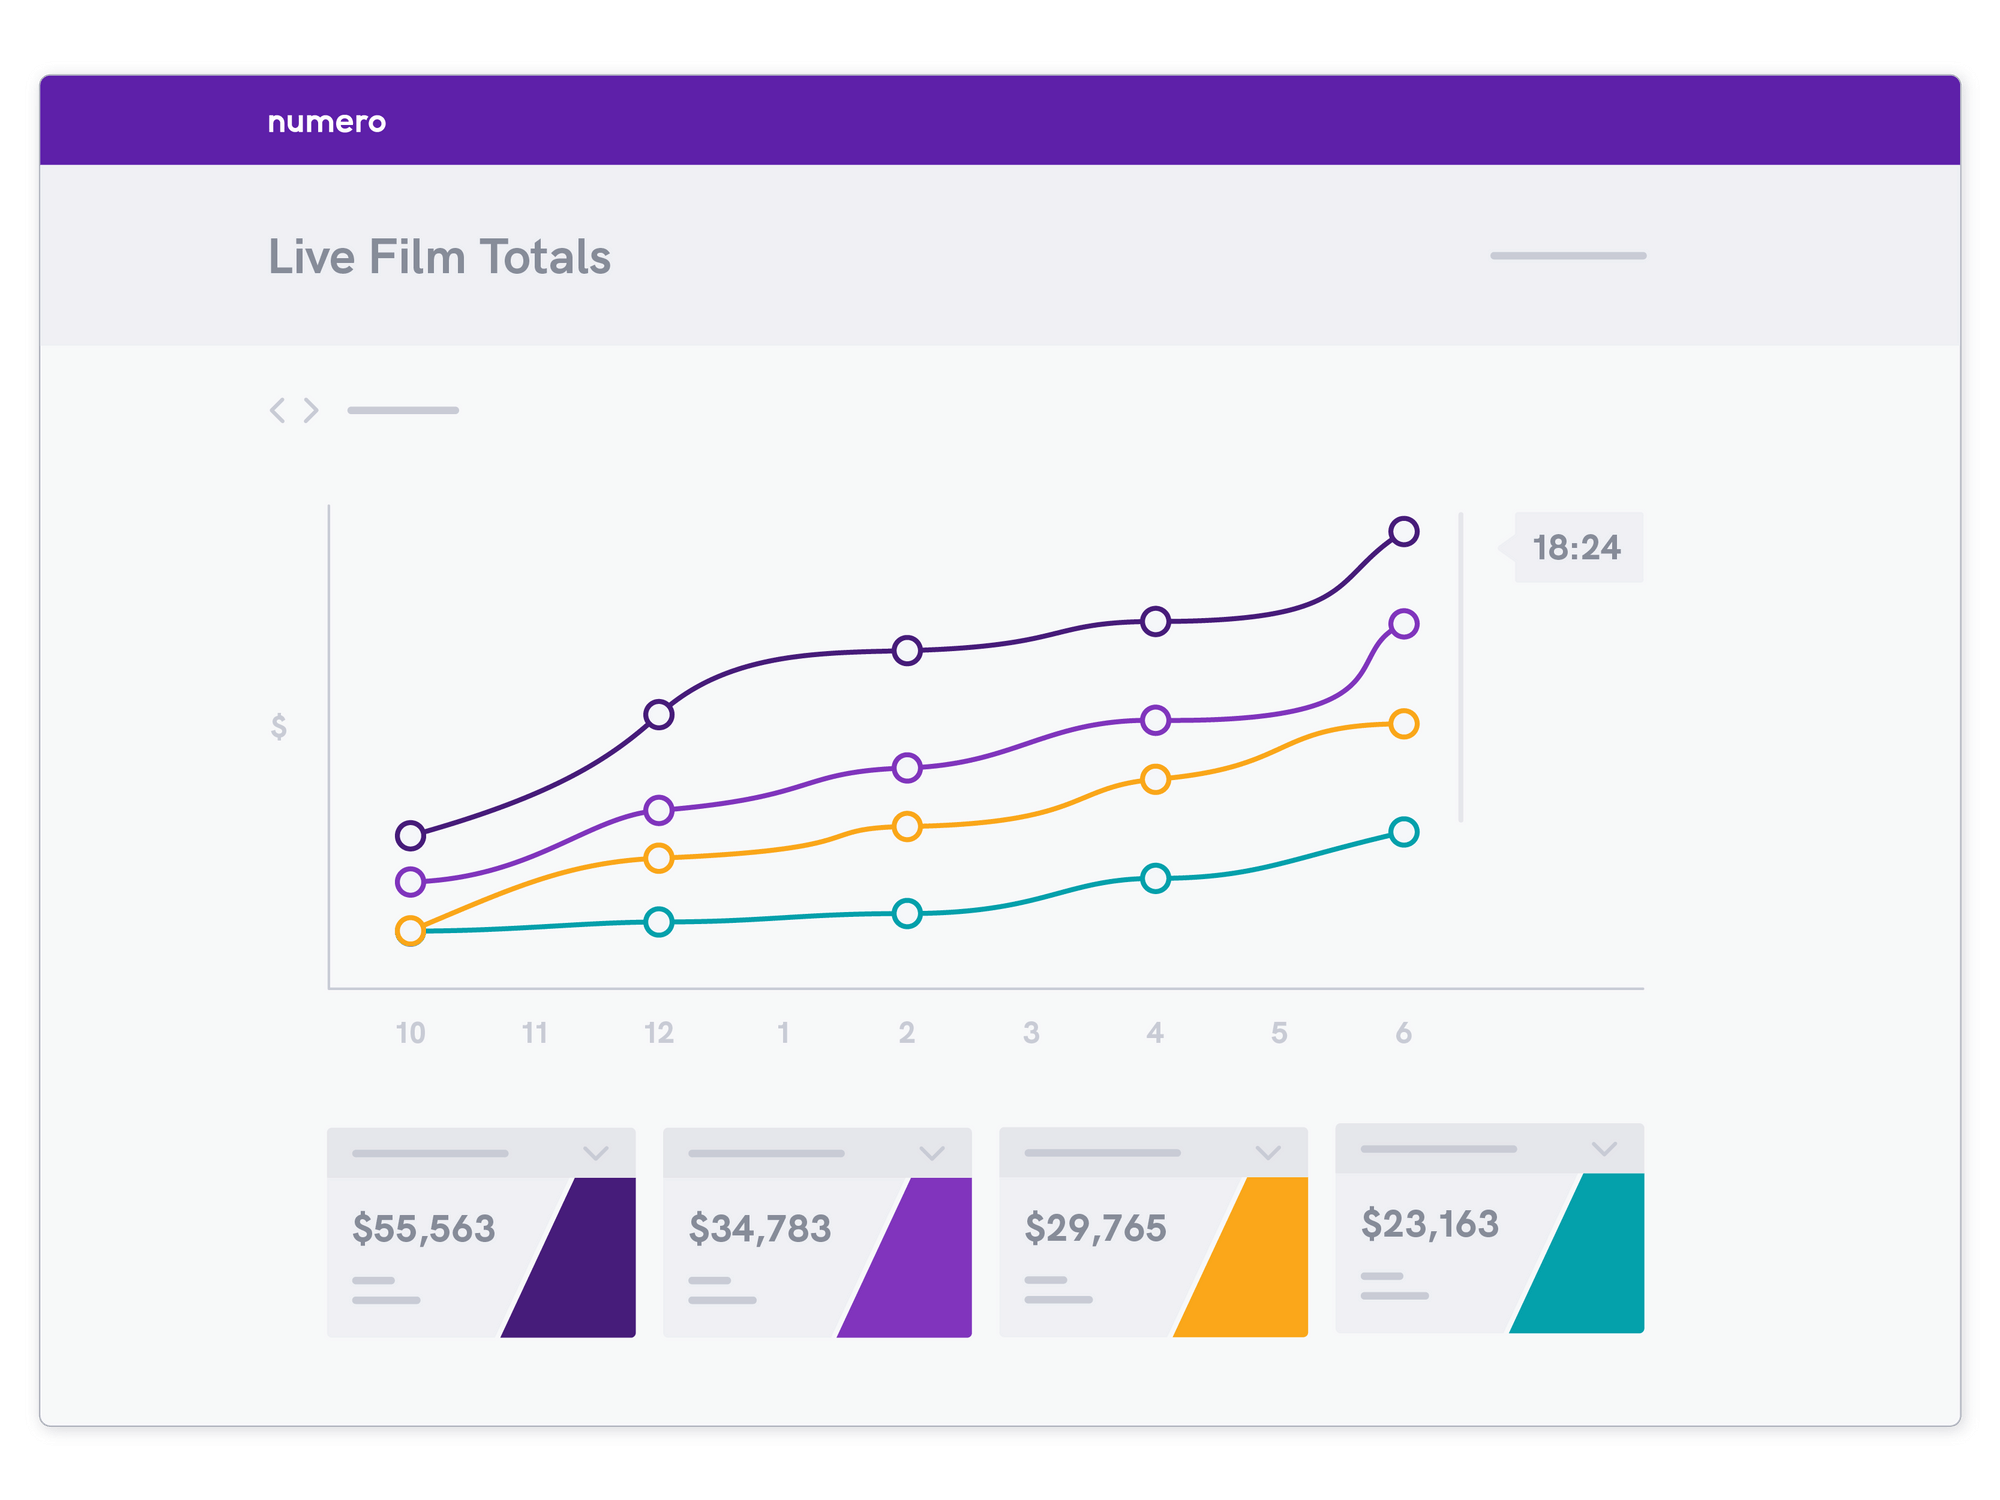Click violet data point at hour 2
The image size is (2000, 1500).
pos(907,768)
